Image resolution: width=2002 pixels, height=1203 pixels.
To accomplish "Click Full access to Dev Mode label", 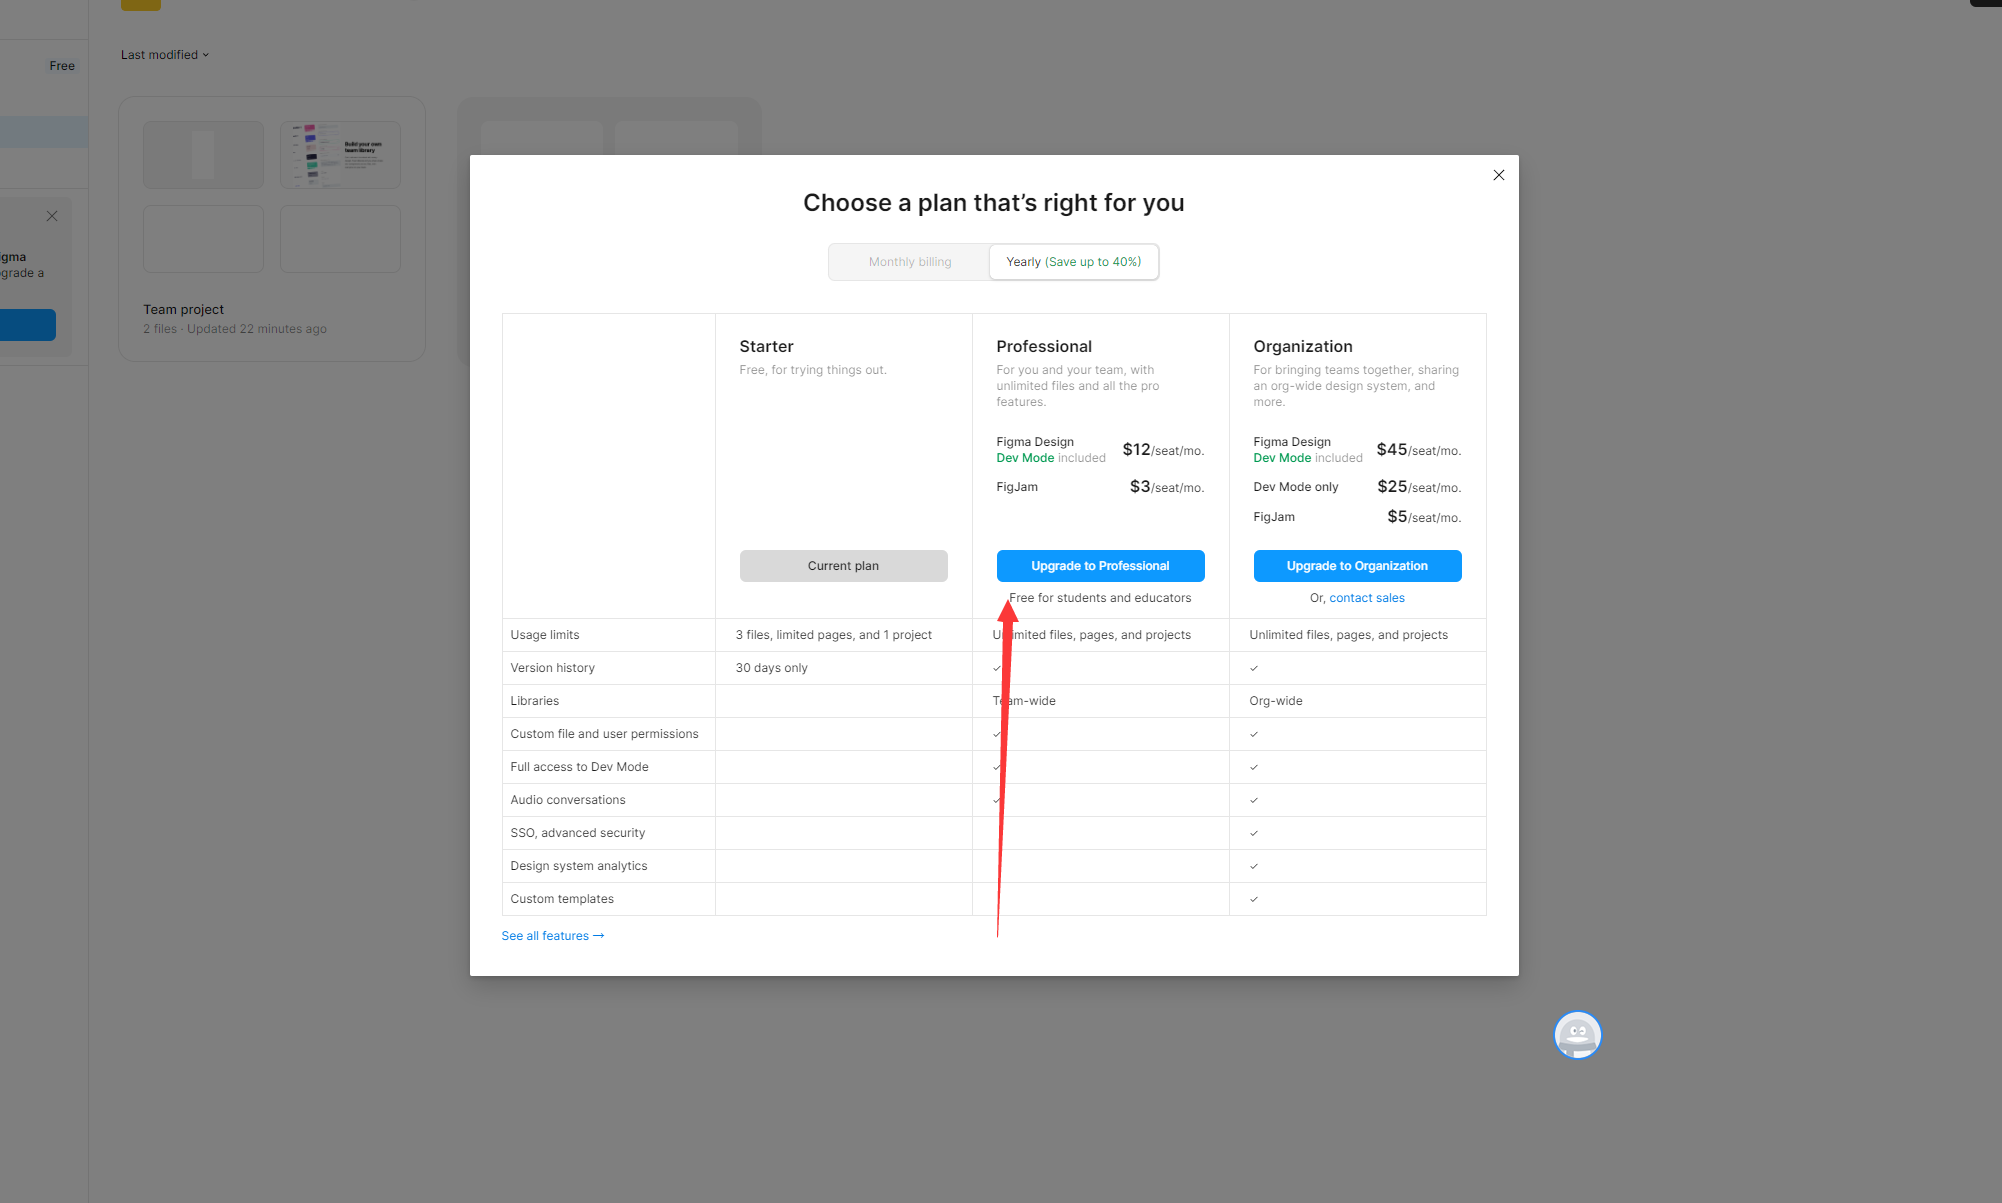I will pyautogui.click(x=579, y=767).
